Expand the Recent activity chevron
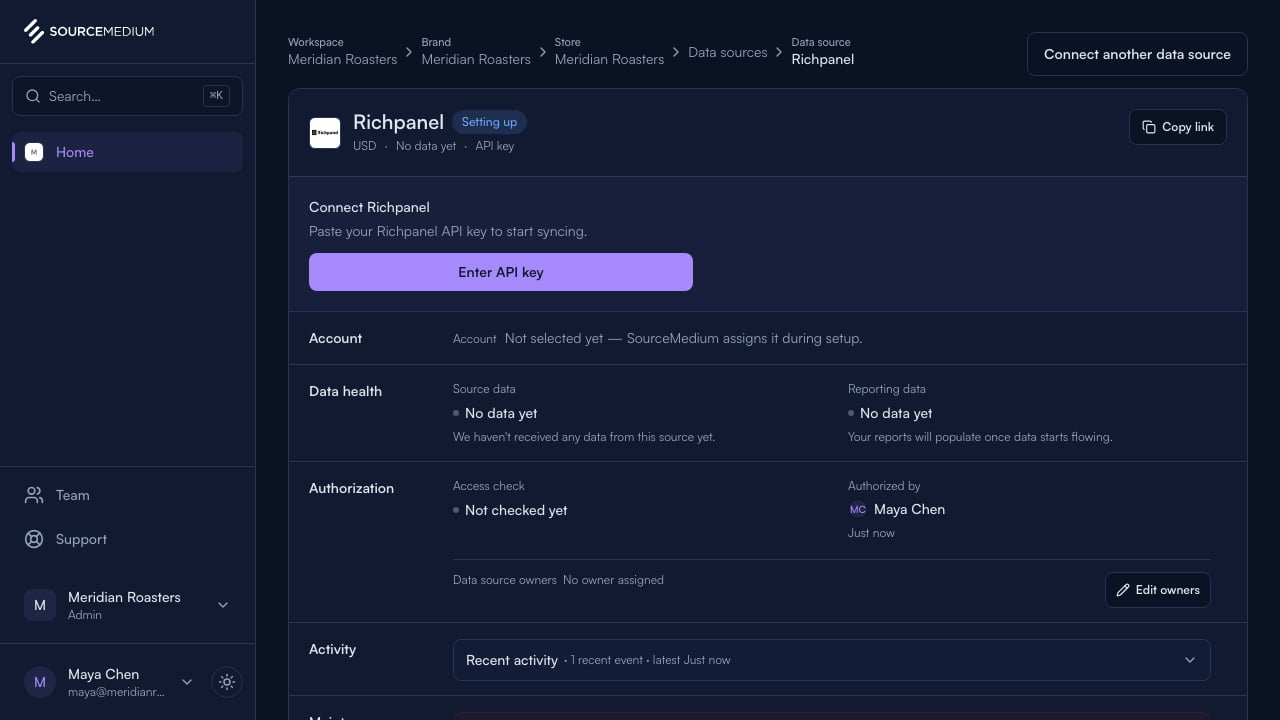 tap(1190, 660)
